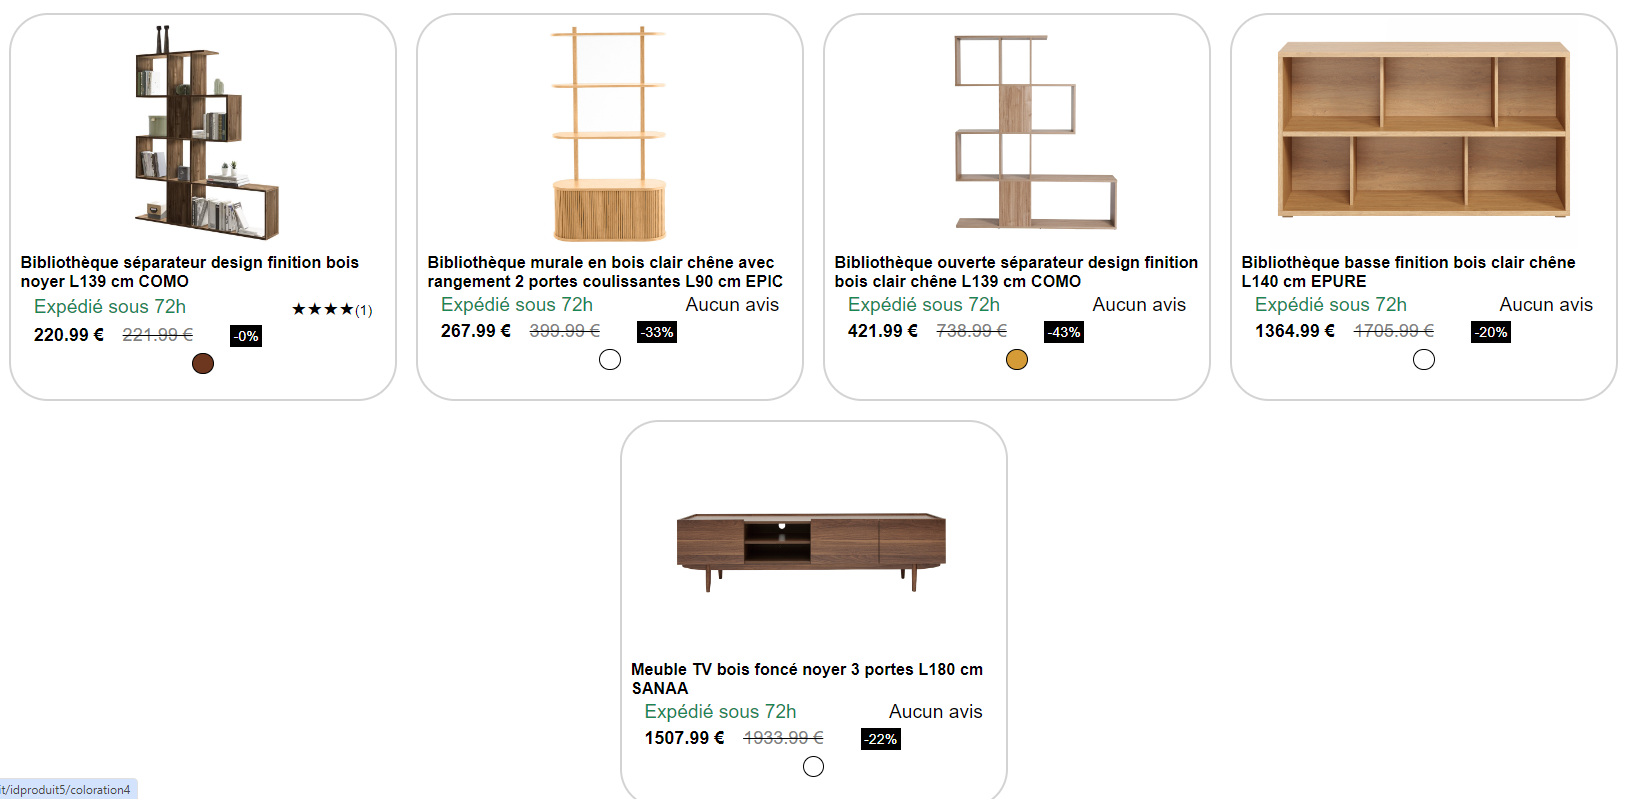
Task: Select the brown walnut color swatch
Action: [x=203, y=364]
